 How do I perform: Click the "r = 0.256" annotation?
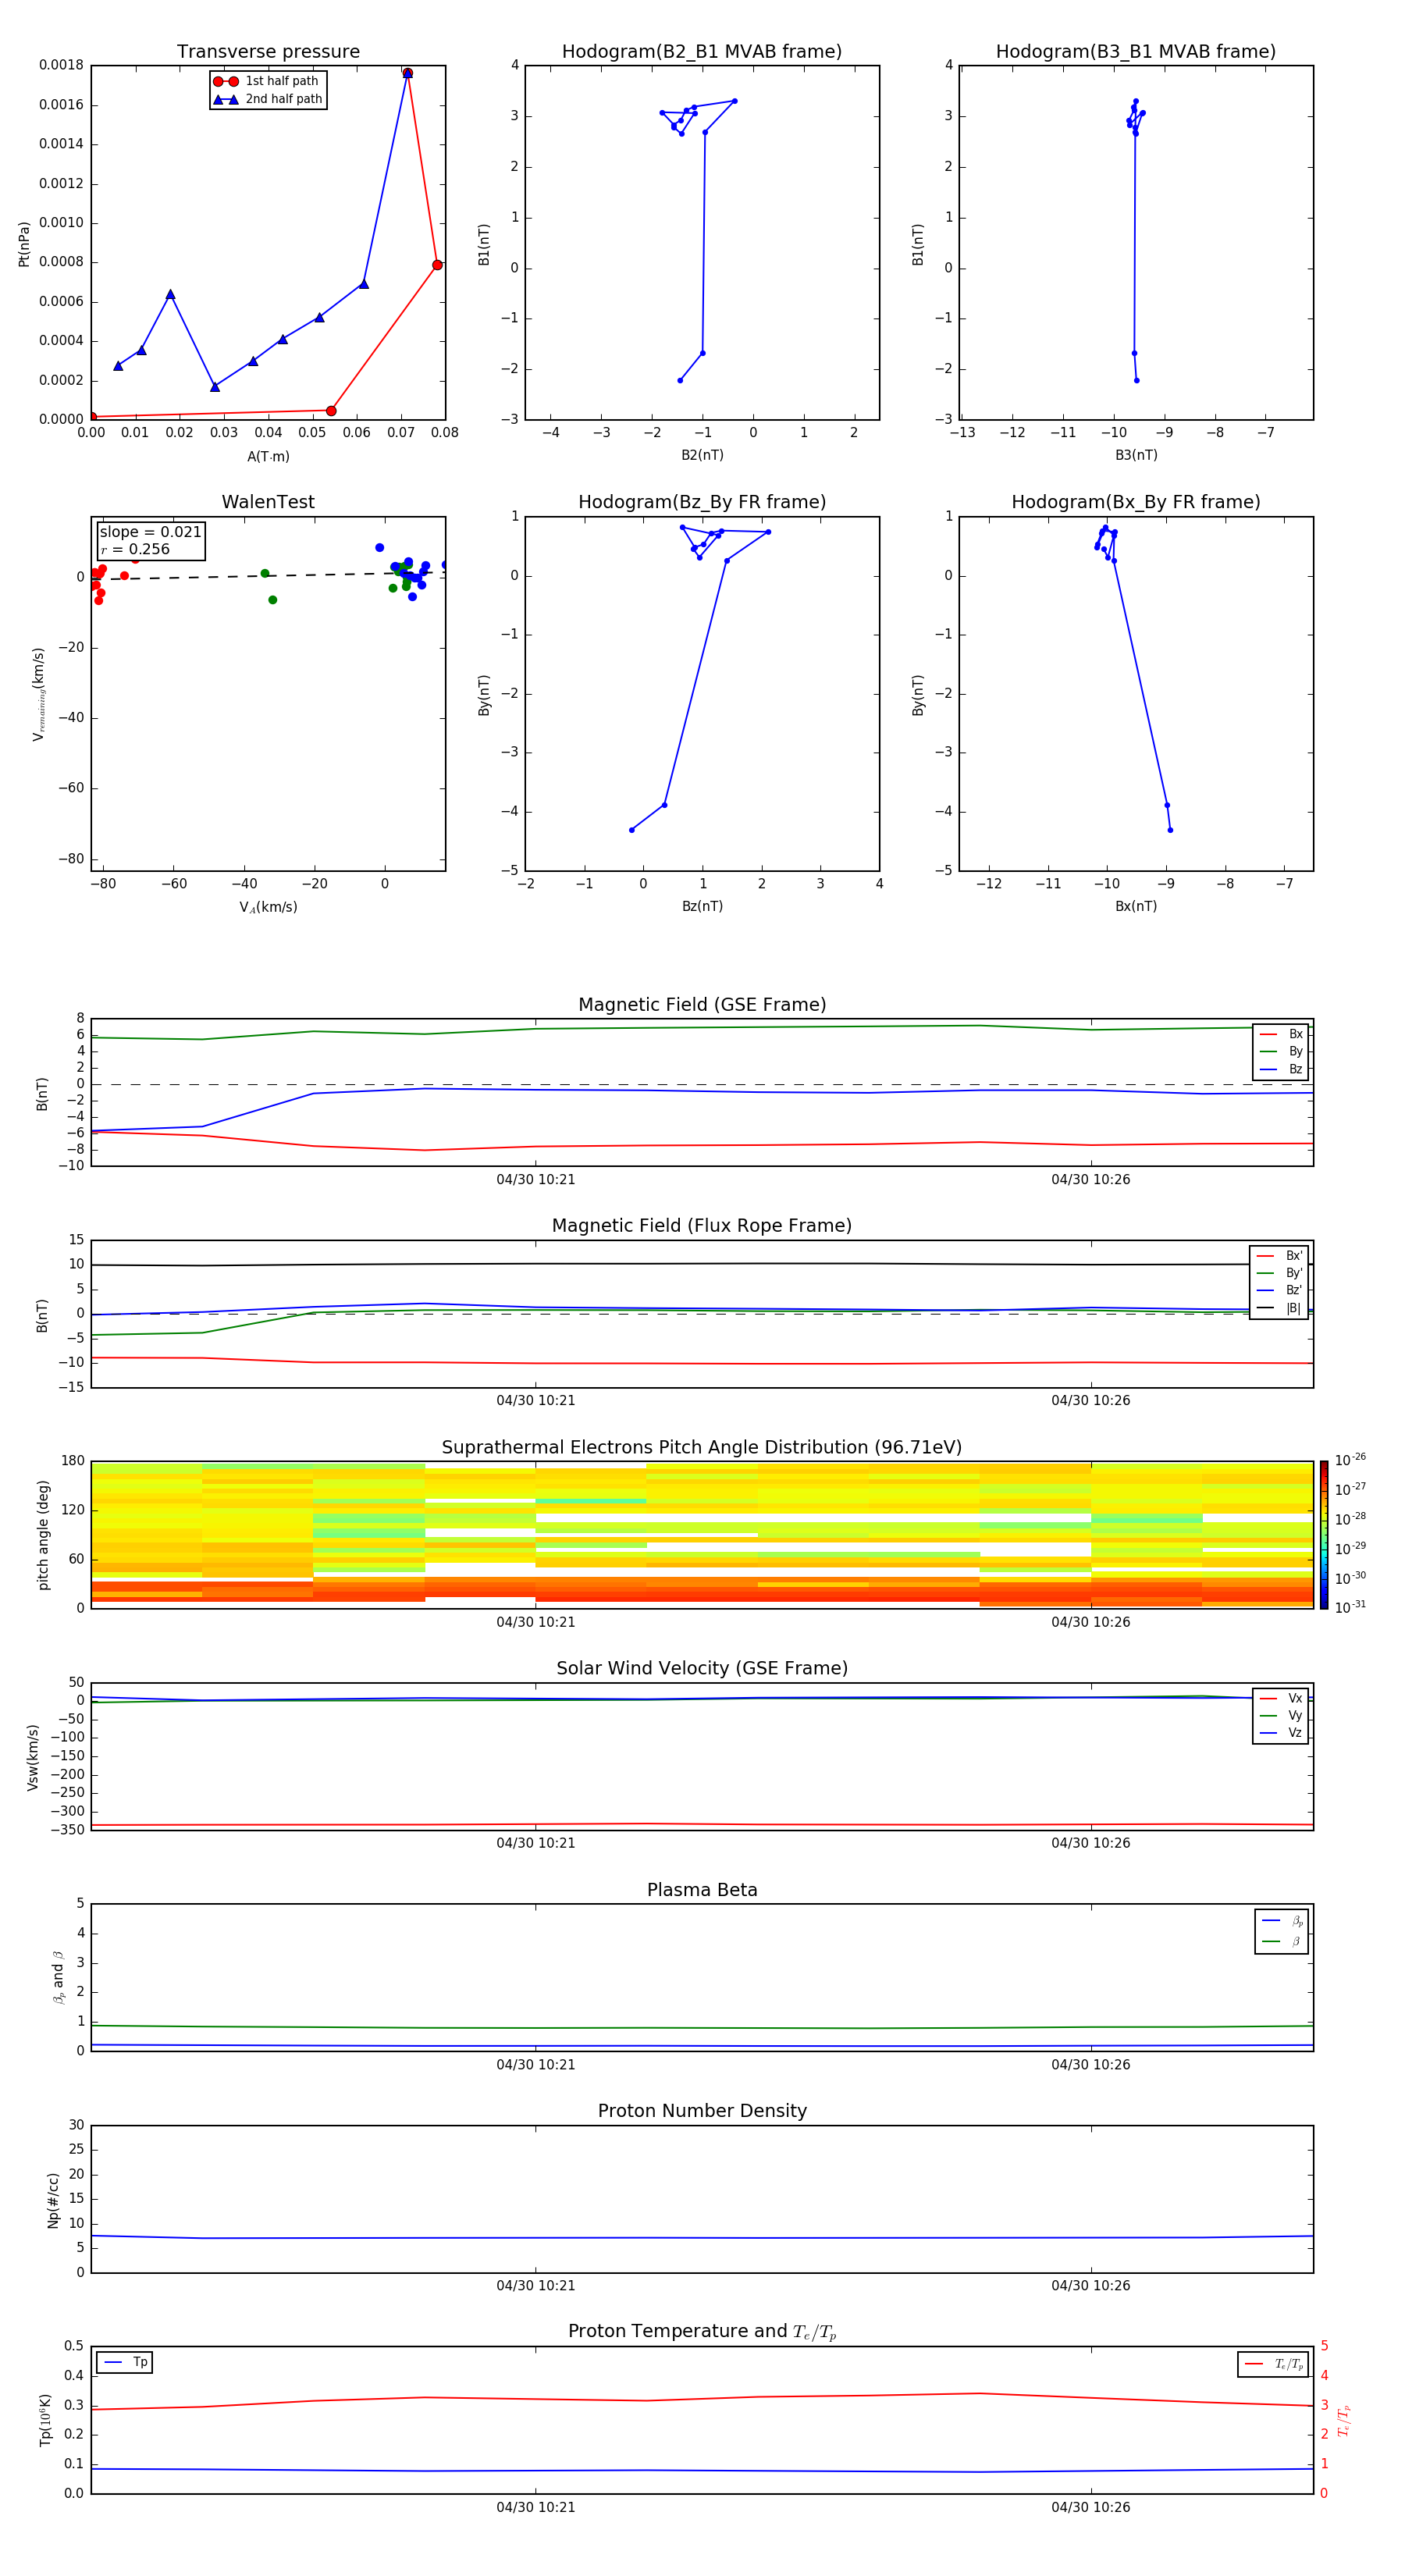tap(135, 549)
